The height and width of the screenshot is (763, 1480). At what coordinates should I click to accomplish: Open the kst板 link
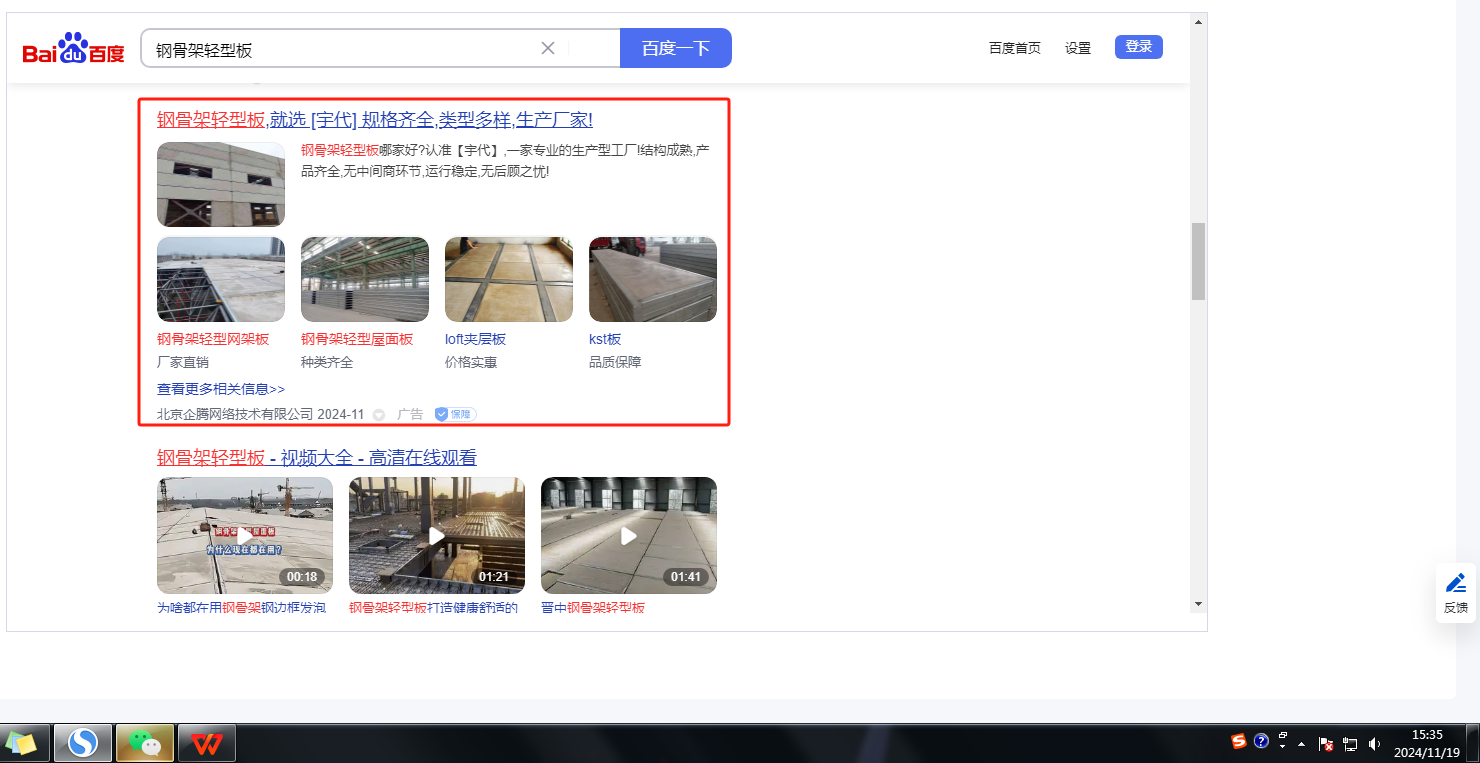click(x=605, y=339)
